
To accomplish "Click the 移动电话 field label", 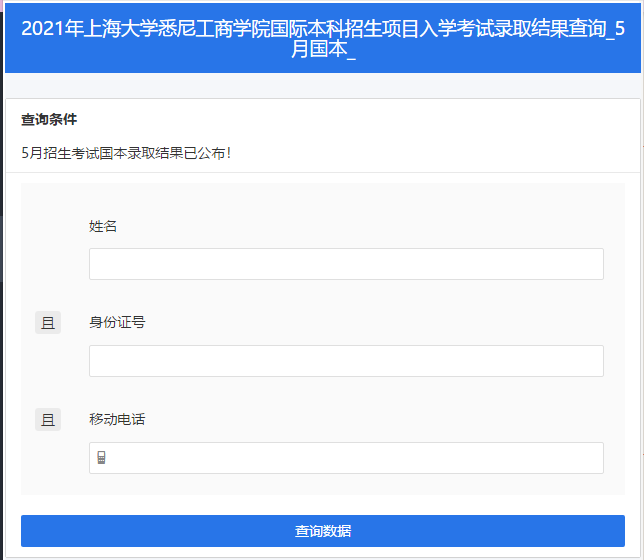I will (117, 419).
